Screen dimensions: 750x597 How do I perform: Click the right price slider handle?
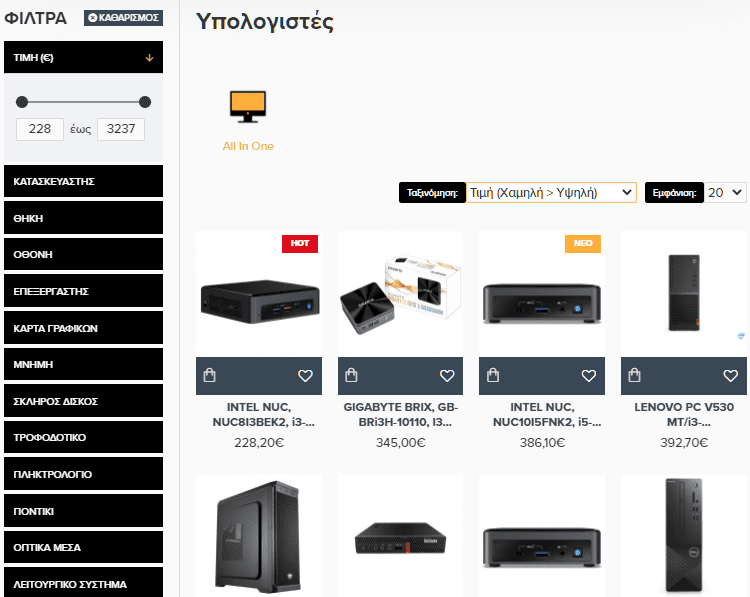coord(145,102)
